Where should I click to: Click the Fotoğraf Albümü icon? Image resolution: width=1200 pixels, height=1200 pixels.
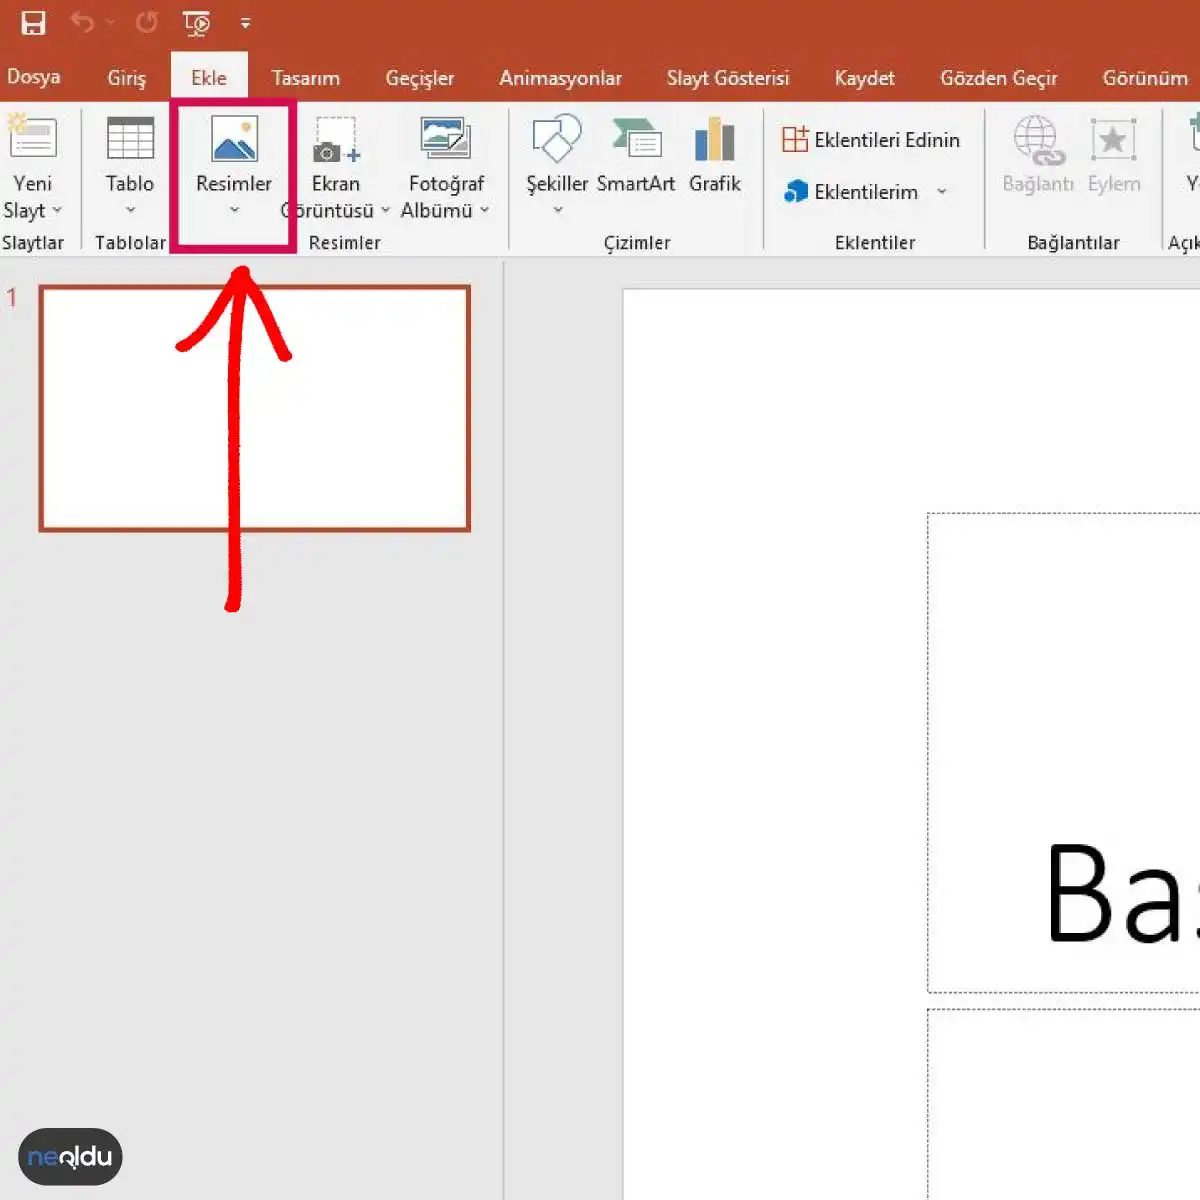click(x=446, y=139)
